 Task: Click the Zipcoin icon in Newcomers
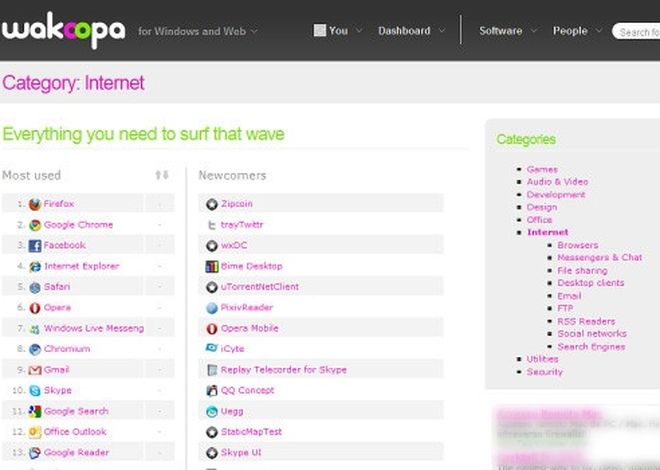(x=212, y=204)
